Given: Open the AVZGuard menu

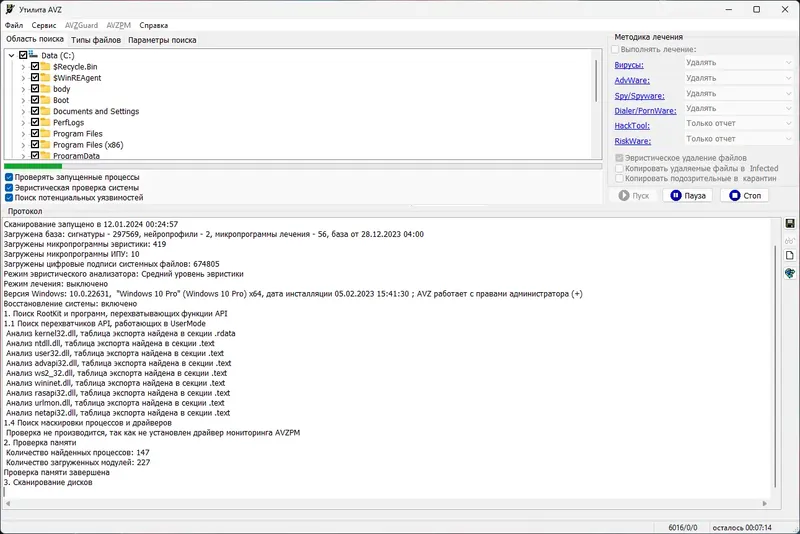Looking at the screenshot, I should pyautogui.click(x=81, y=25).
